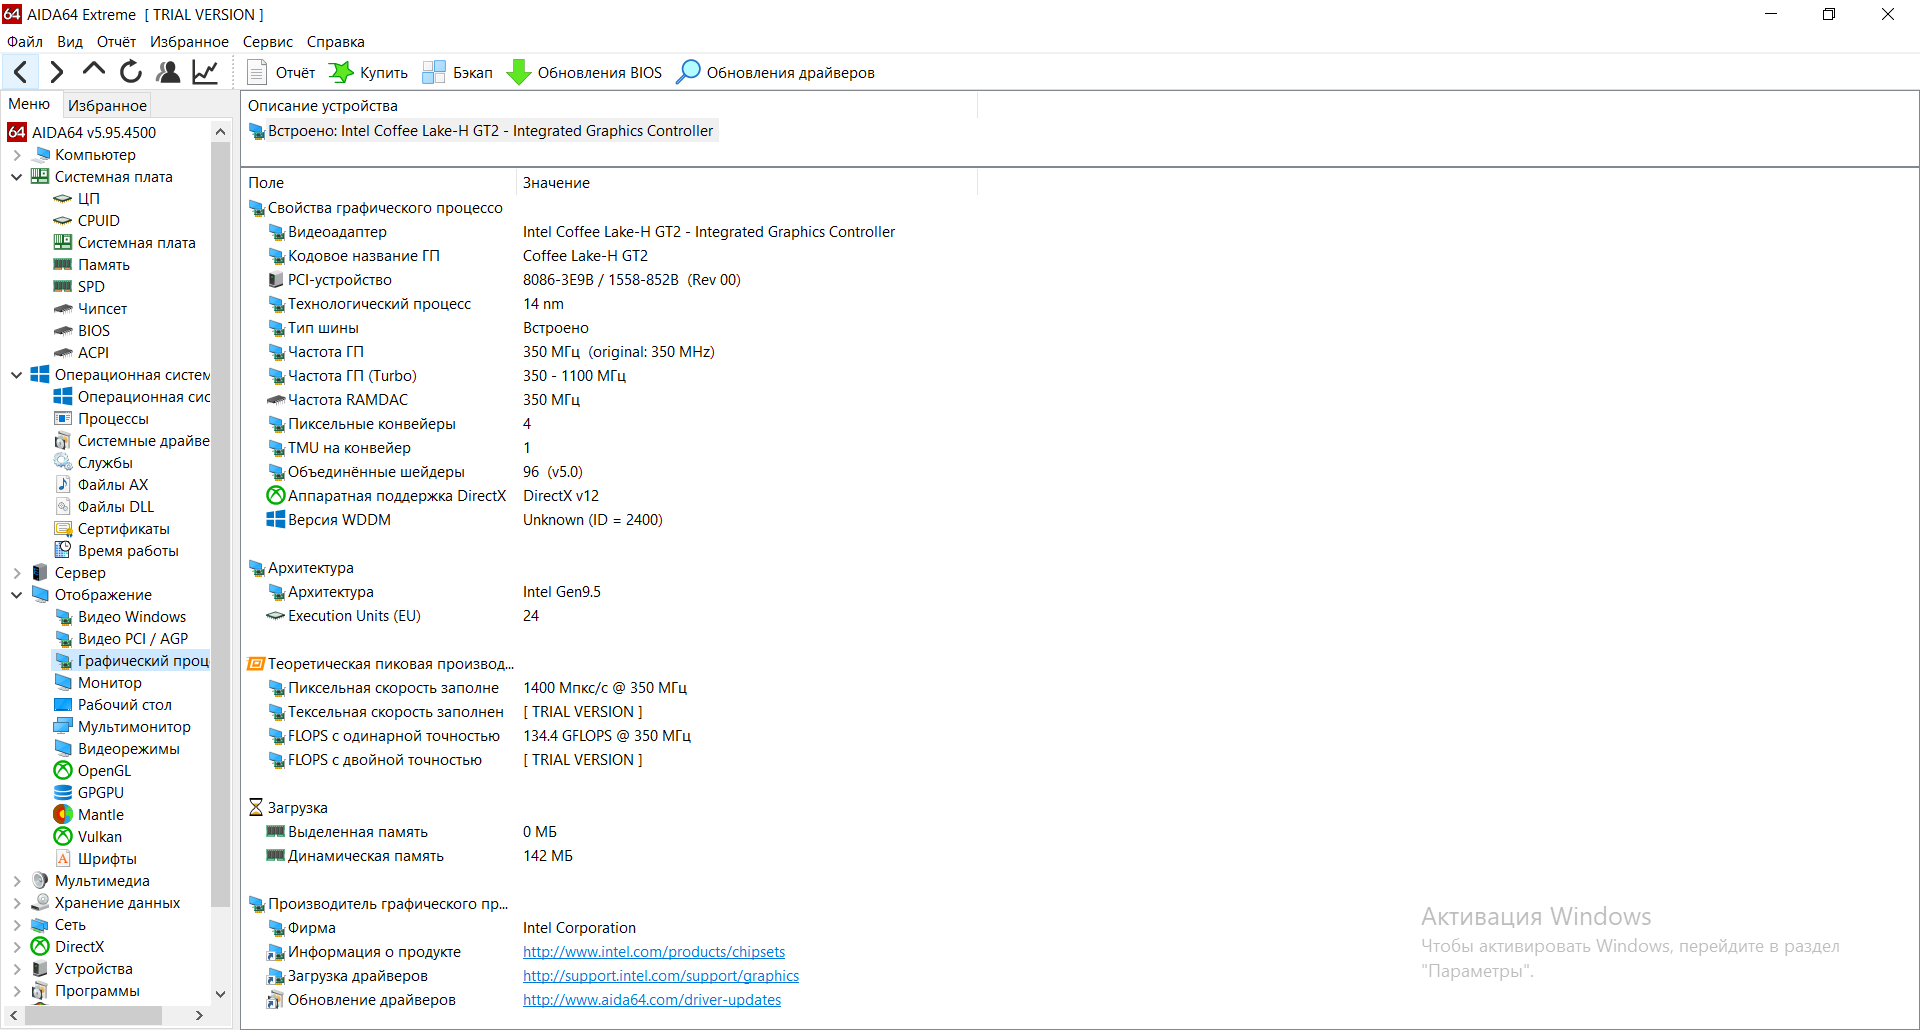
Task: Click the sidebar horizontal scrollbar right arrow
Action: [199, 1015]
